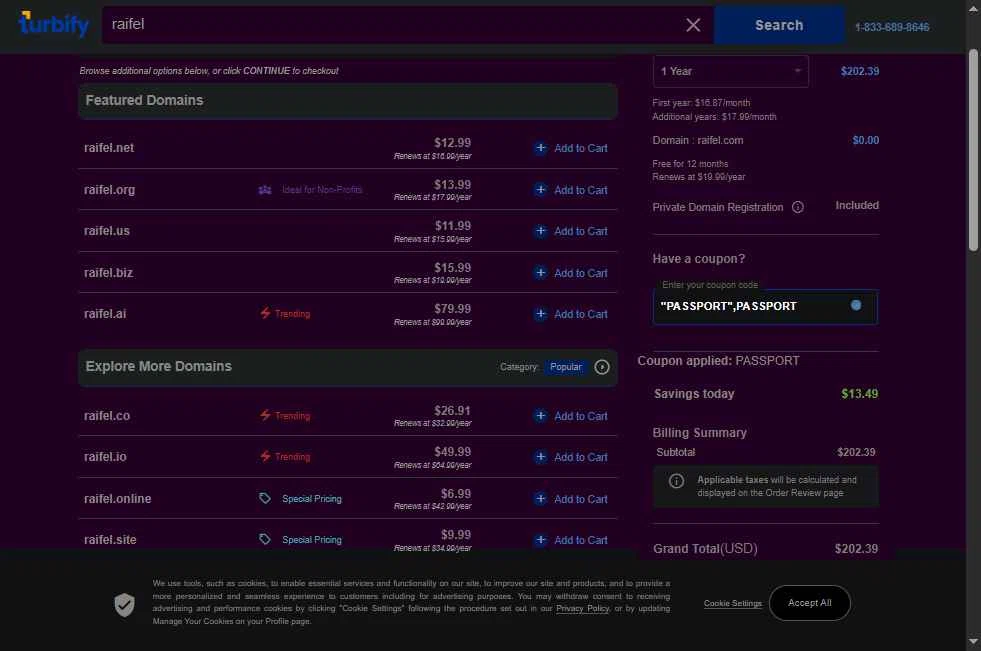This screenshot has height=651, width=981.
Task: Plus icon to add raifel.biz
Action: pyautogui.click(x=541, y=273)
